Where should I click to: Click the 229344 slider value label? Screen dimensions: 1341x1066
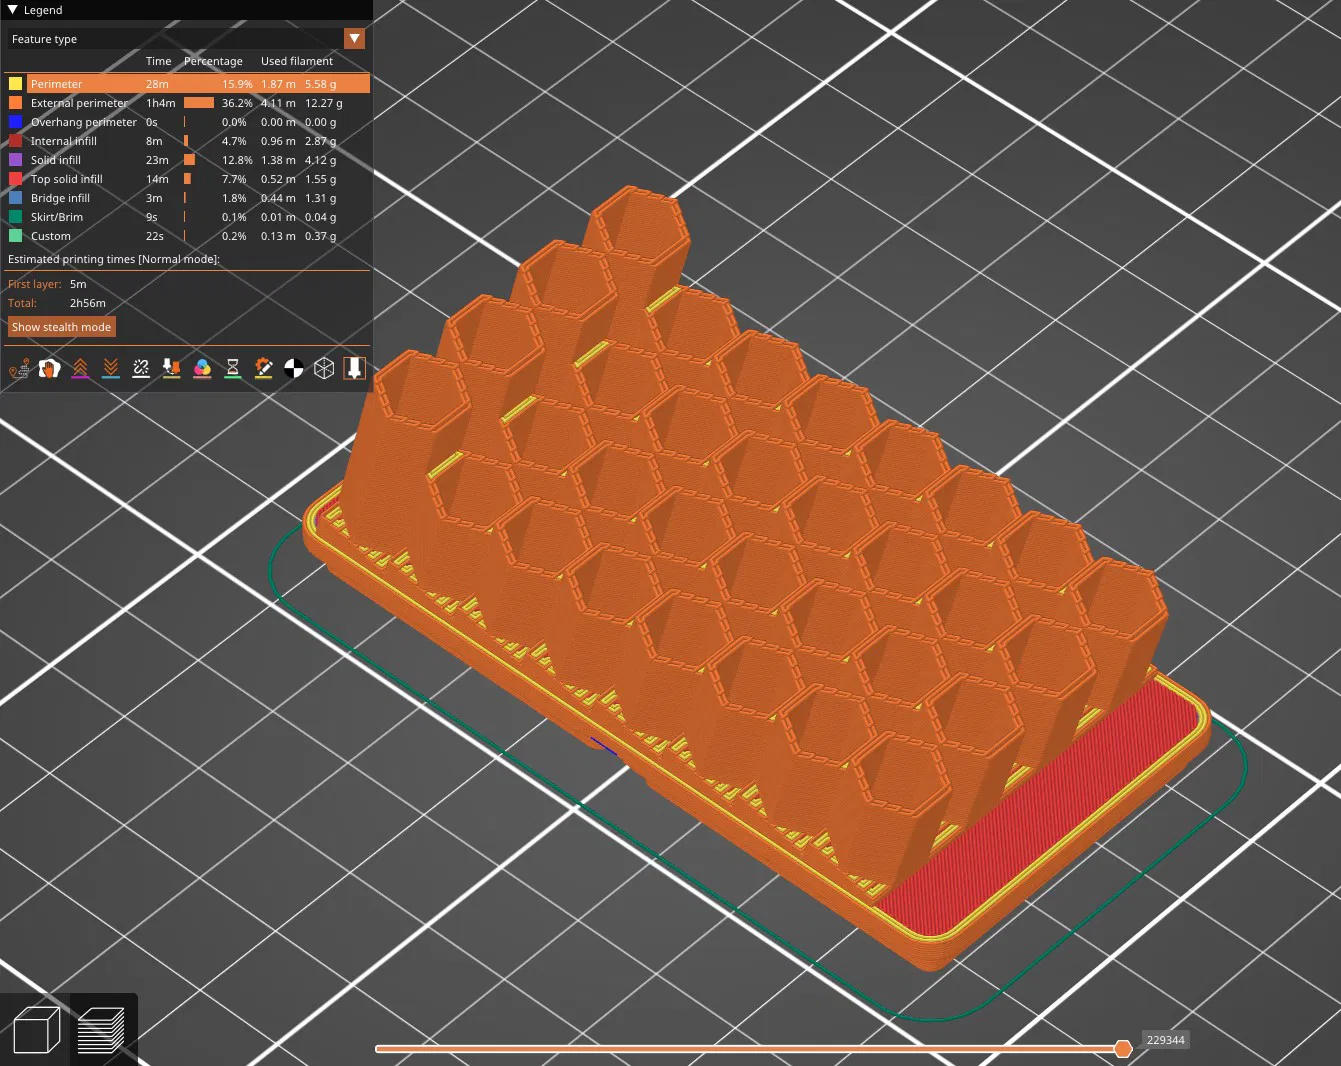1165,1040
